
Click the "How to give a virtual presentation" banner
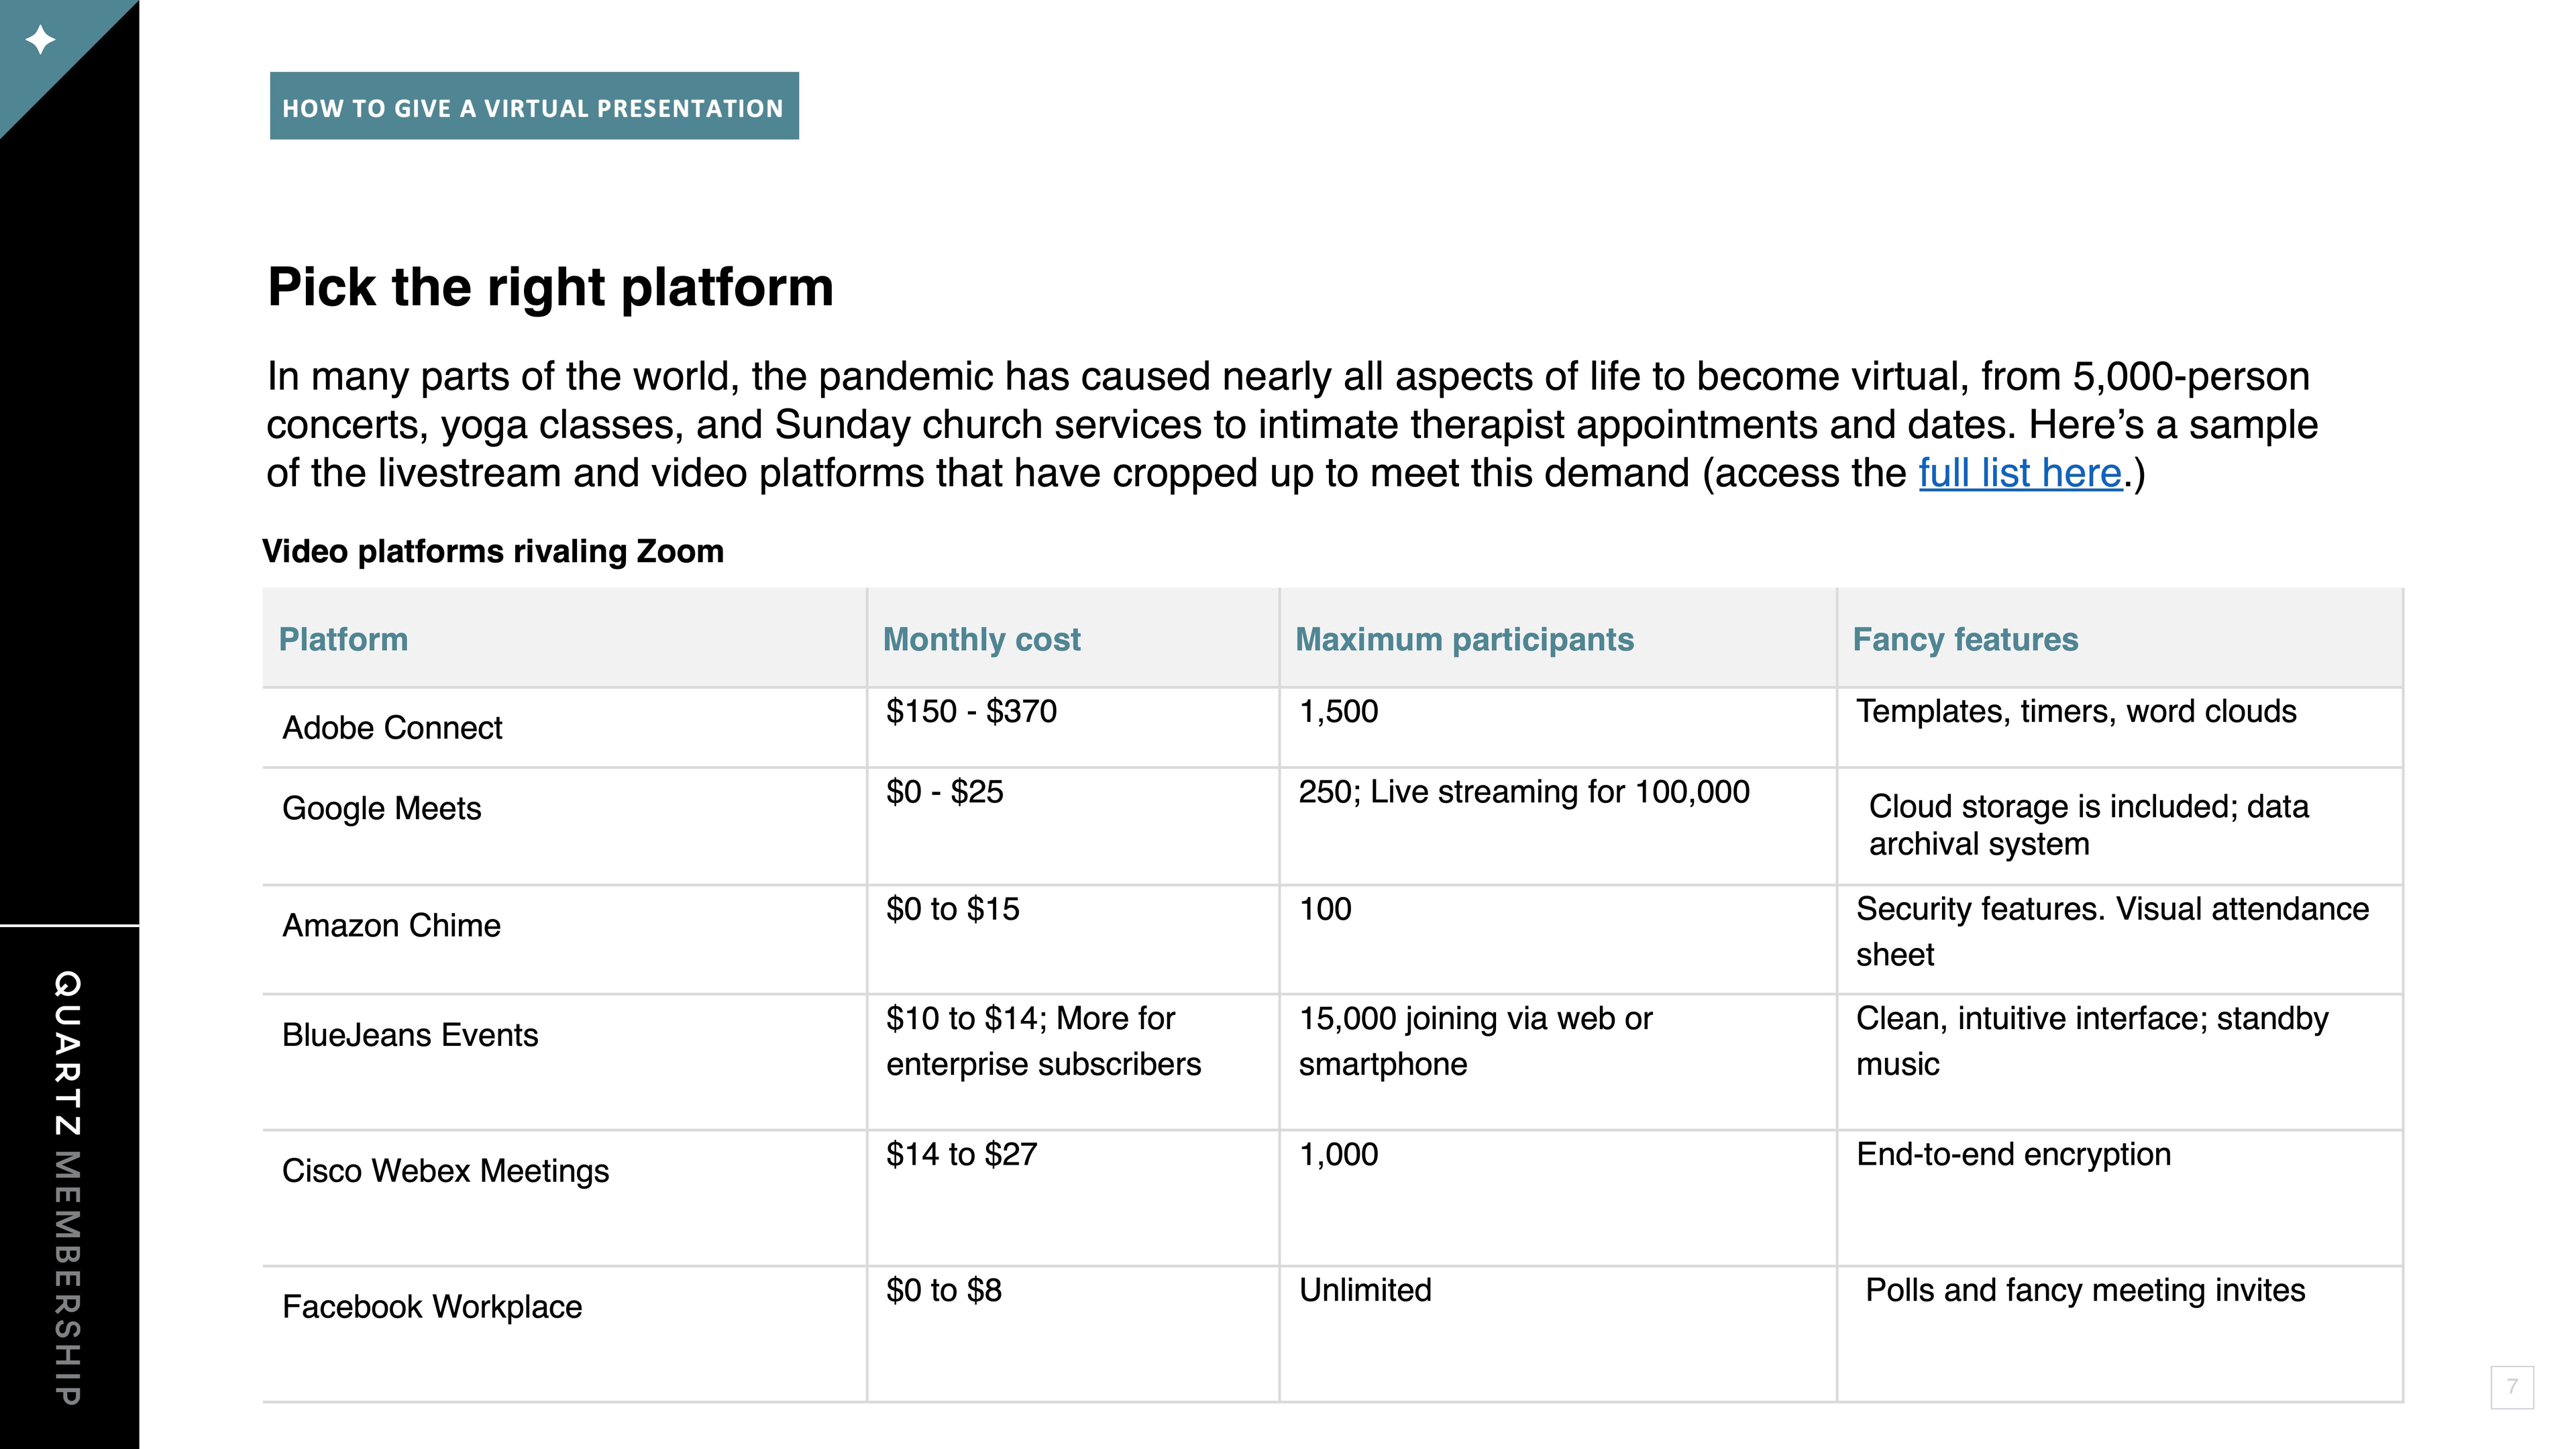tap(534, 106)
